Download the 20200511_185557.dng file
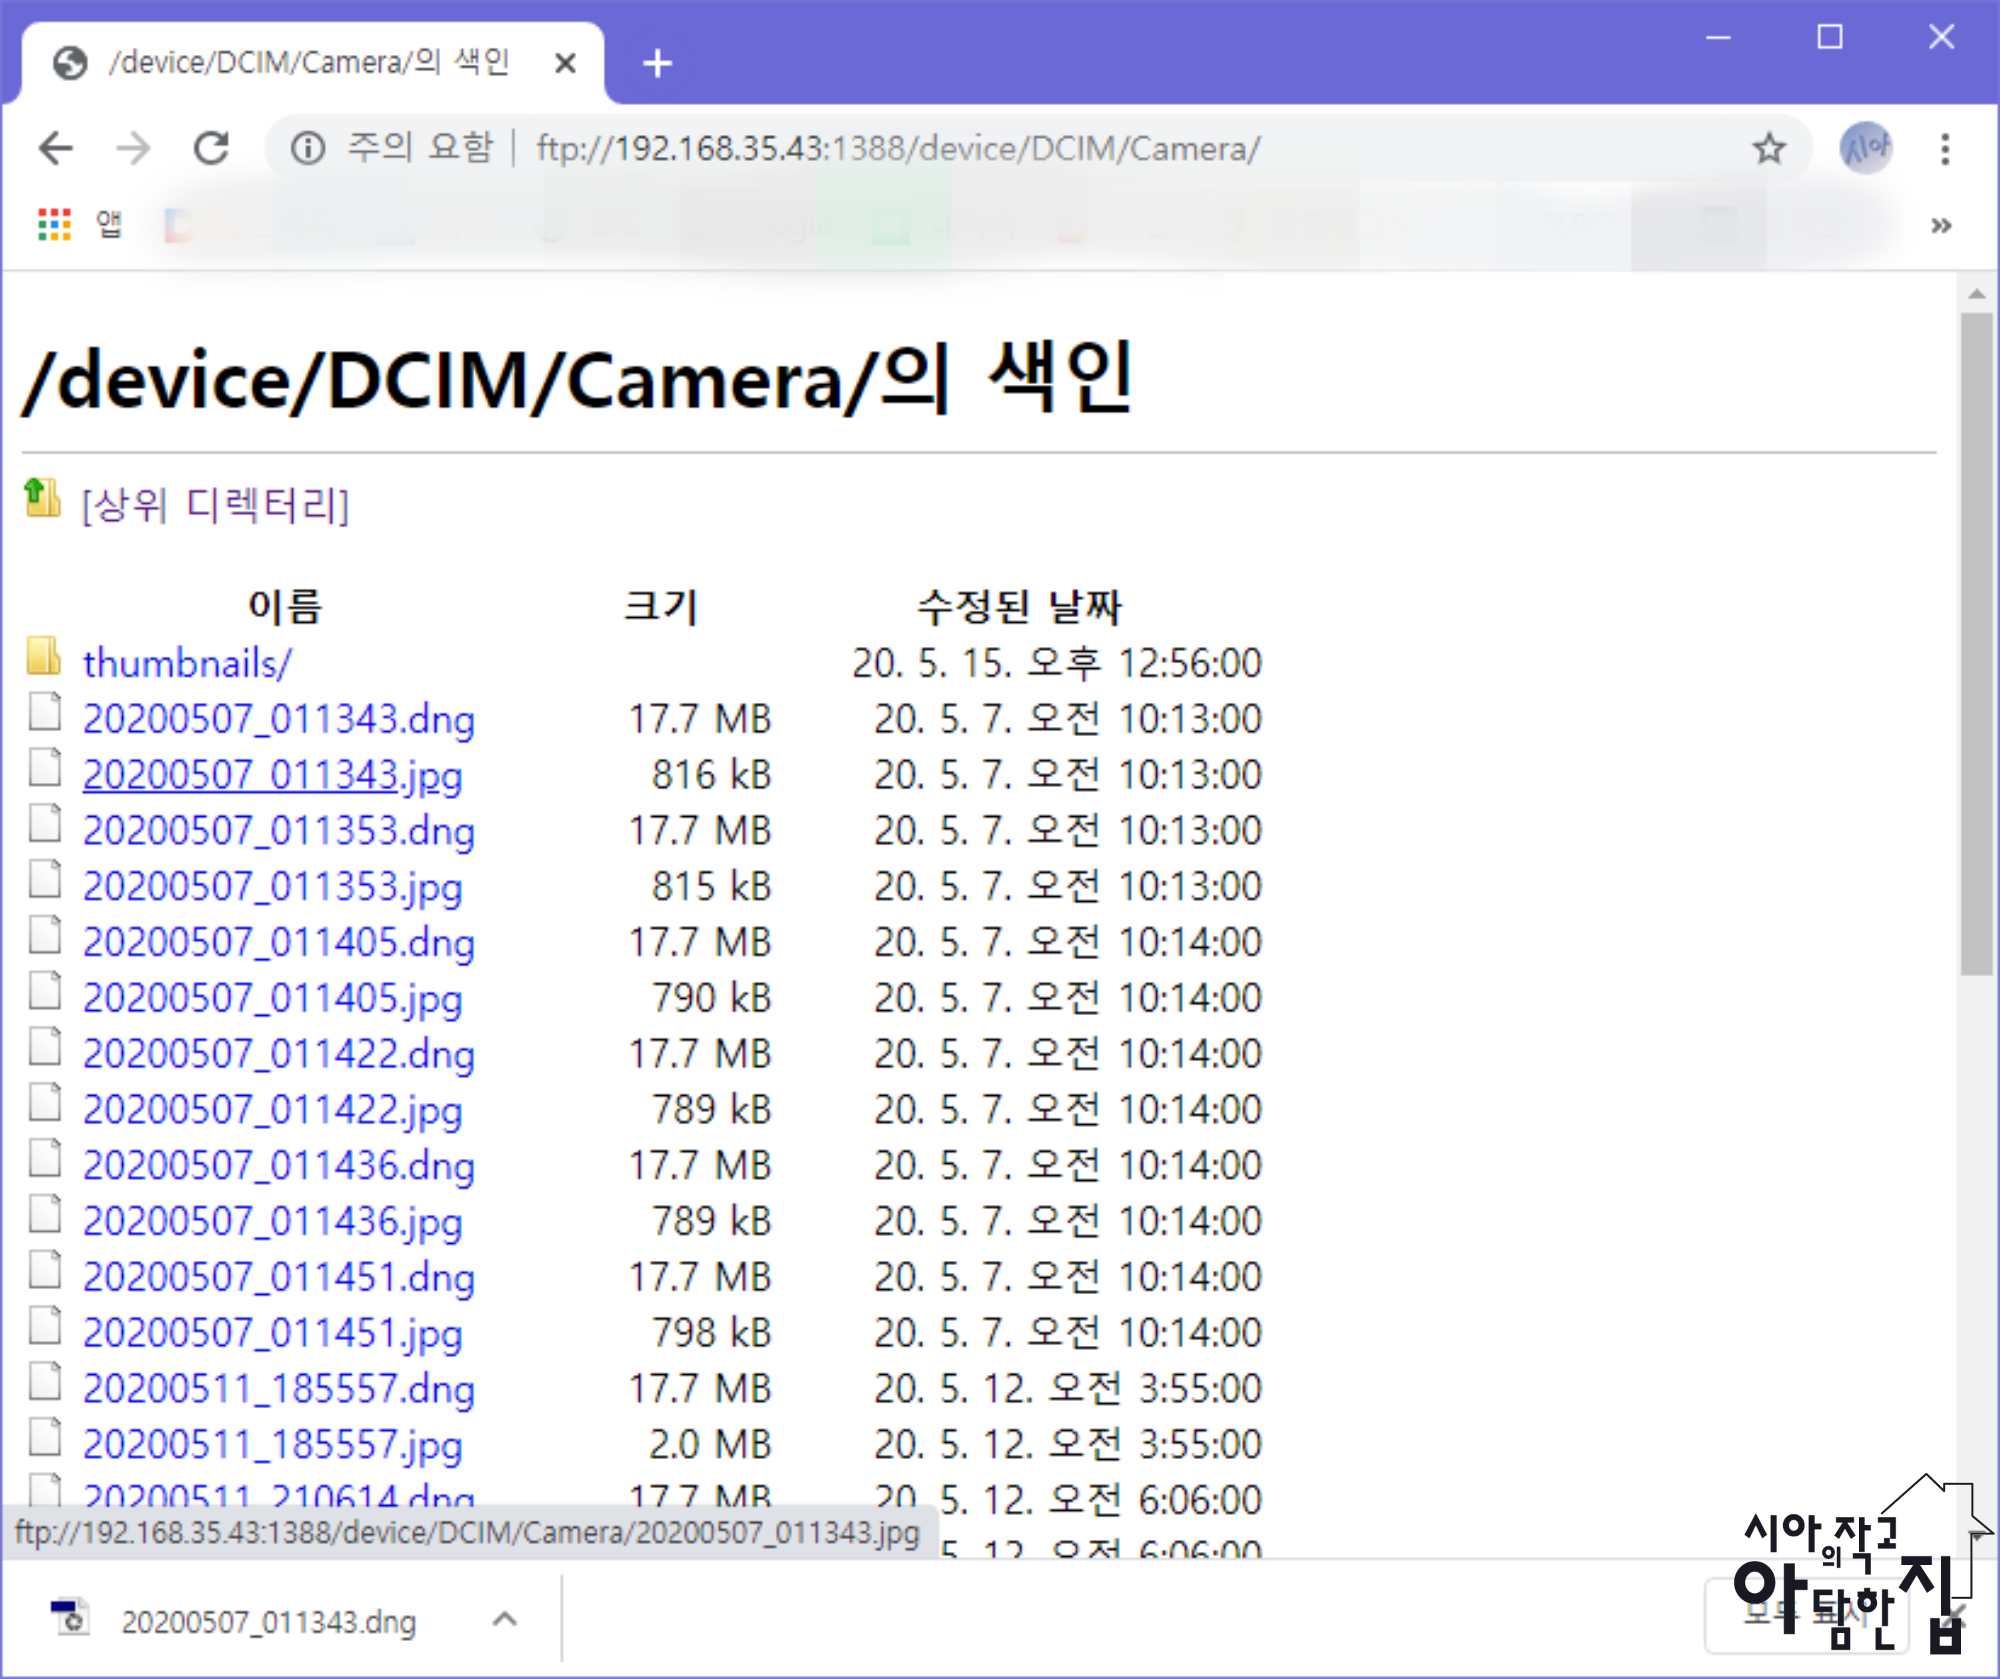The height and width of the screenshot is (1679, 2000). (278, 1390)
